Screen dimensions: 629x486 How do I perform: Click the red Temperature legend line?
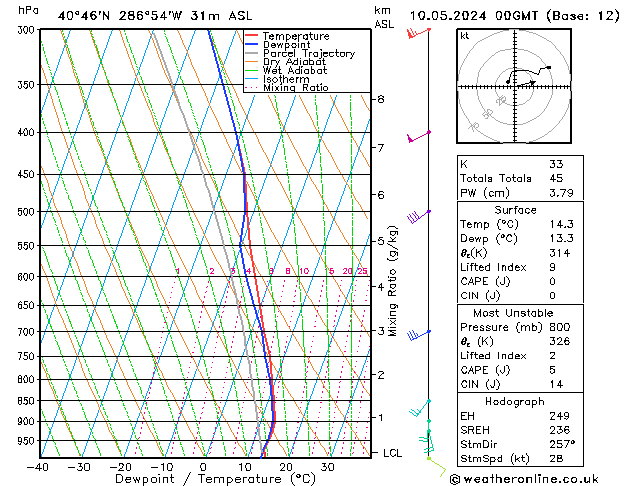(251, 36)
